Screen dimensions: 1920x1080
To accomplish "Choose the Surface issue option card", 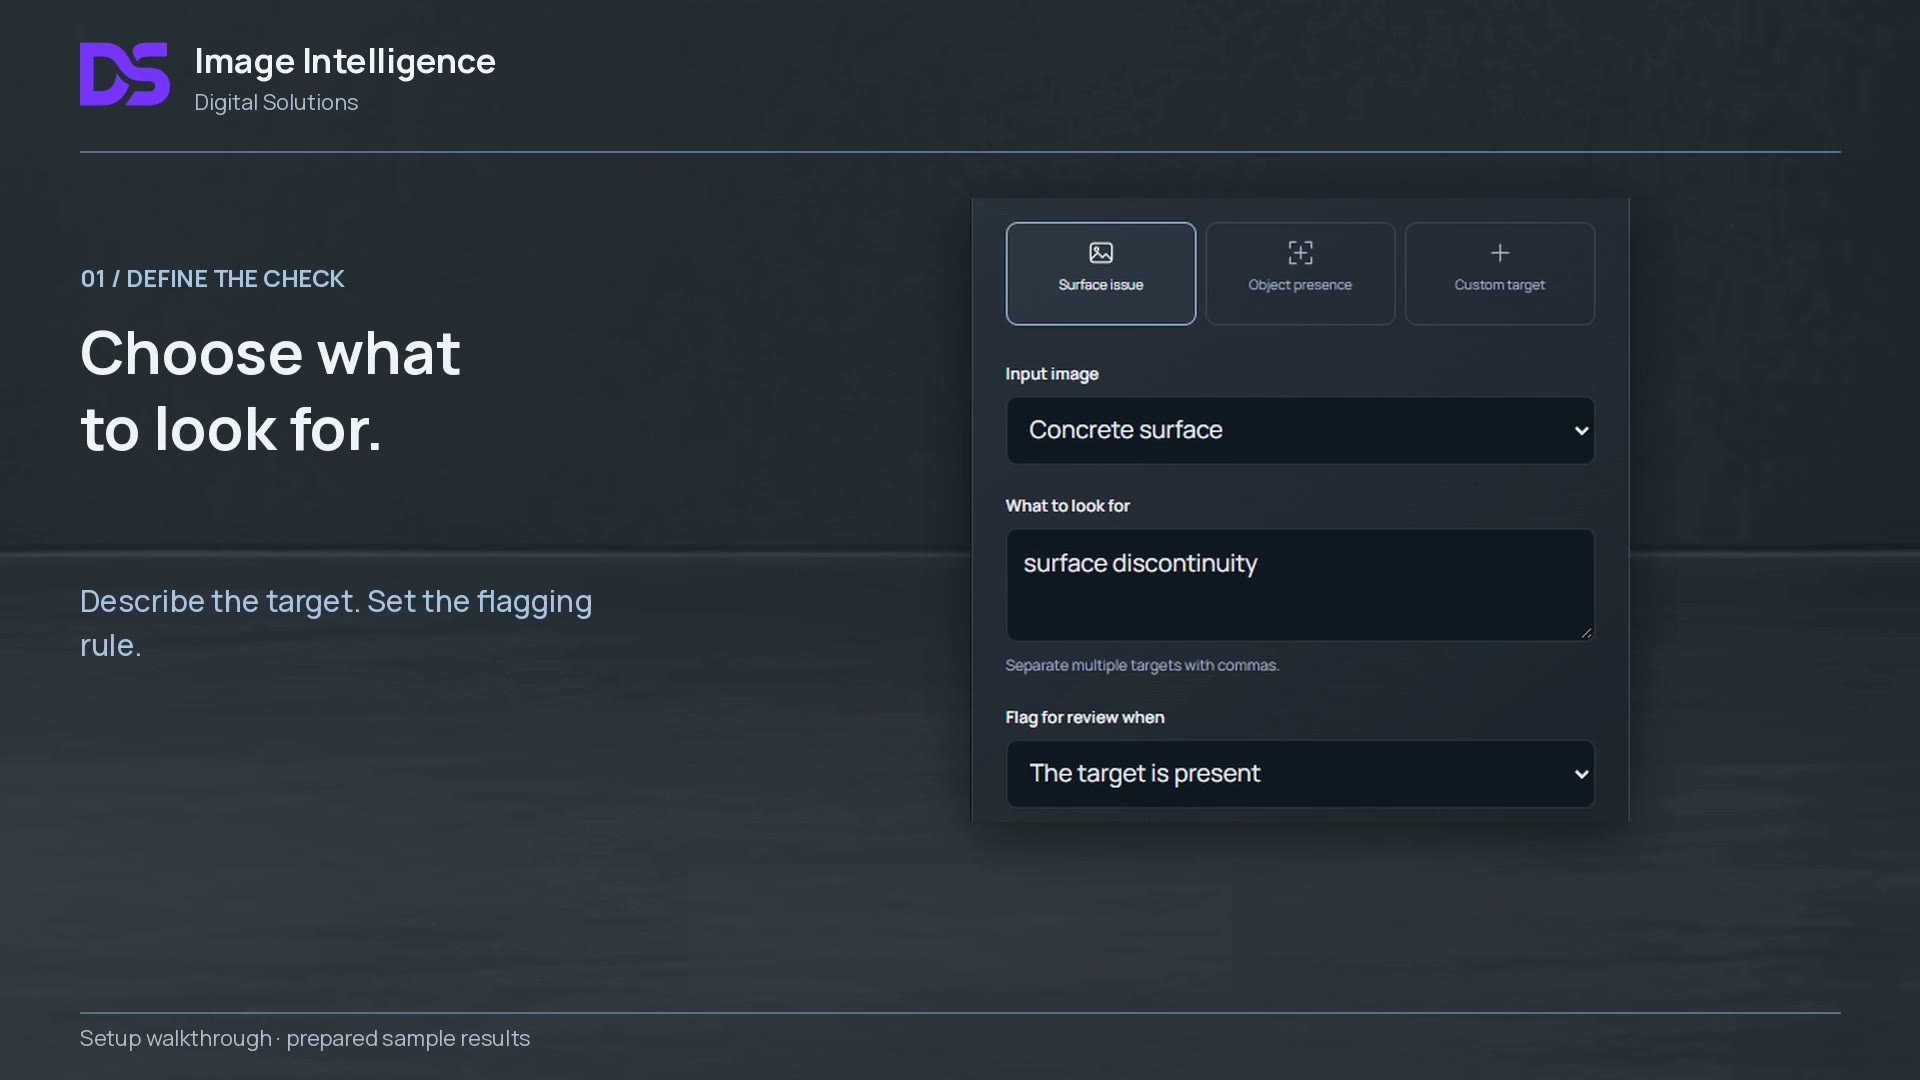I will (x=1101, y=273).
